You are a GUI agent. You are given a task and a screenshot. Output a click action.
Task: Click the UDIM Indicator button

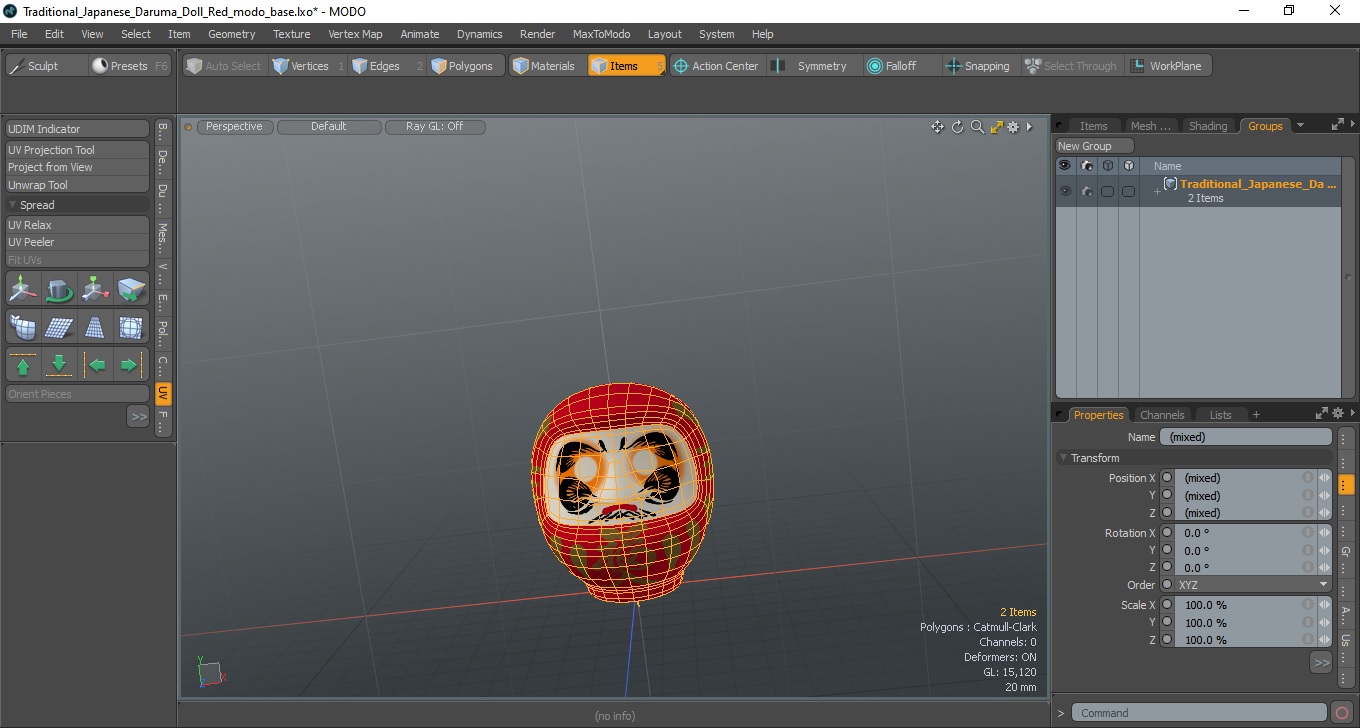coord(78,129)
